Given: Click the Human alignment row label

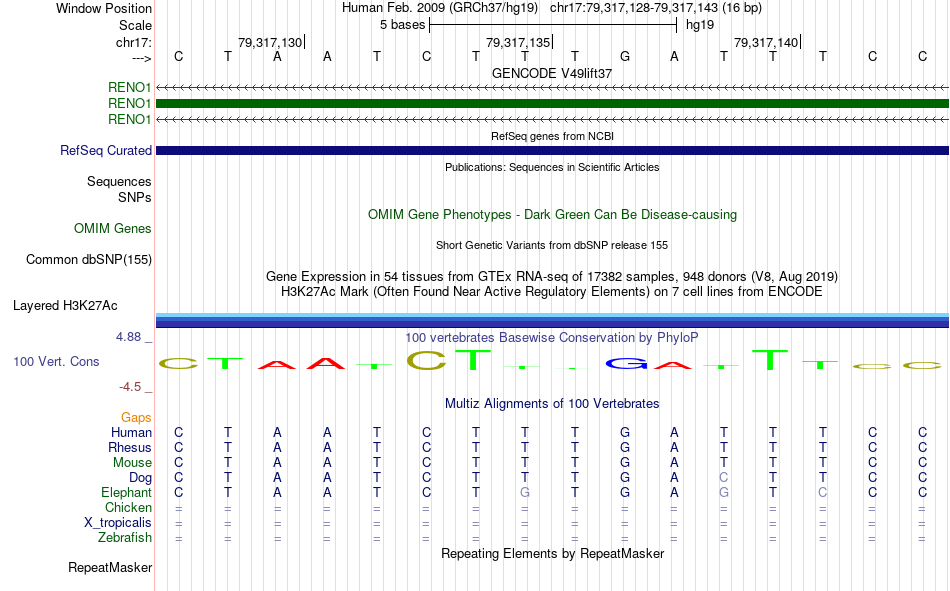Looking at the screenshot, I should pos(131,433).
